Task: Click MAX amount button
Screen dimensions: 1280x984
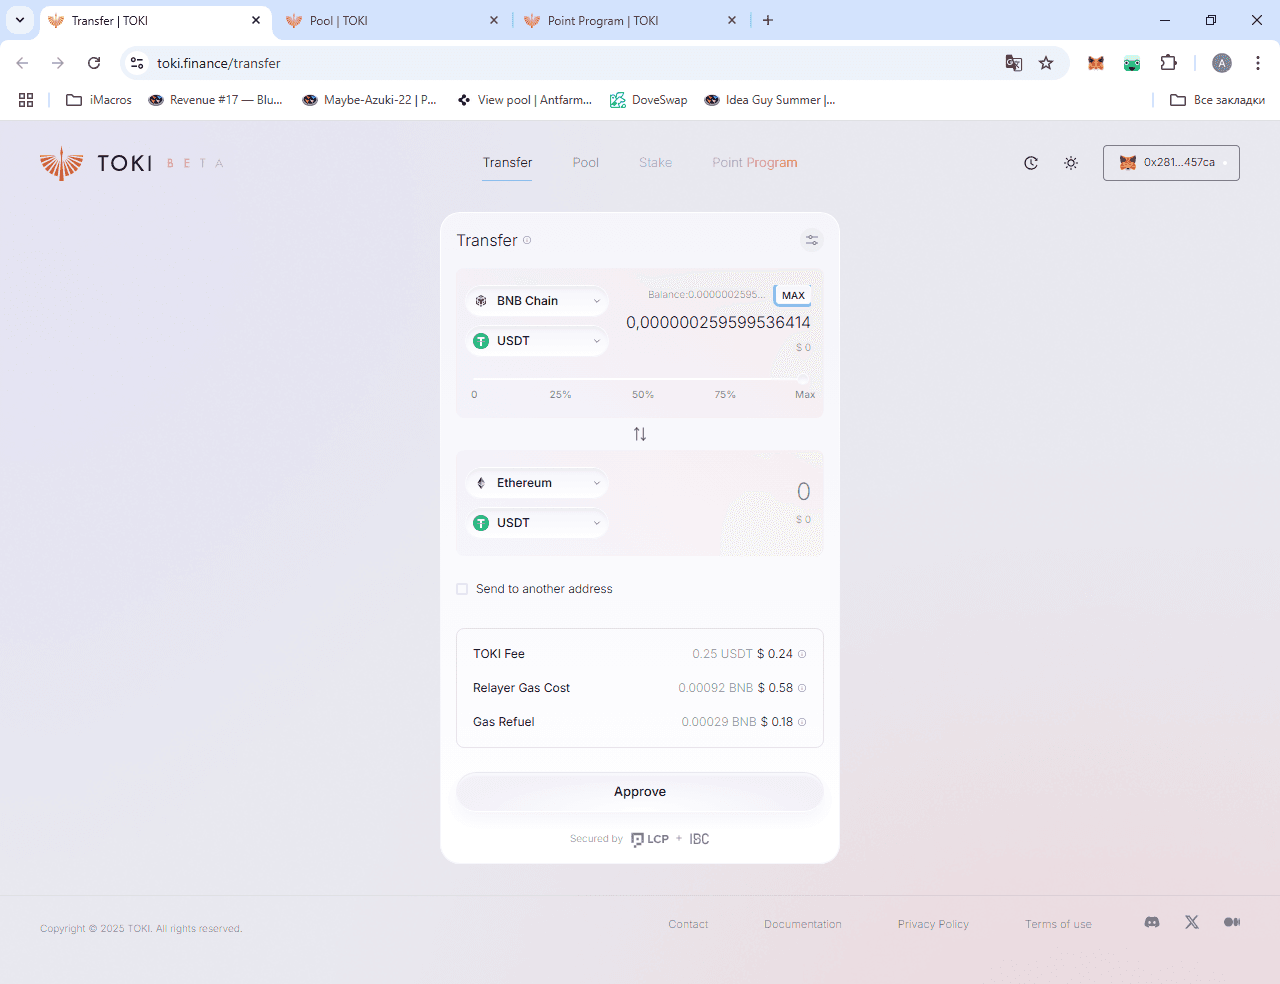Action: tap(793, 295)
